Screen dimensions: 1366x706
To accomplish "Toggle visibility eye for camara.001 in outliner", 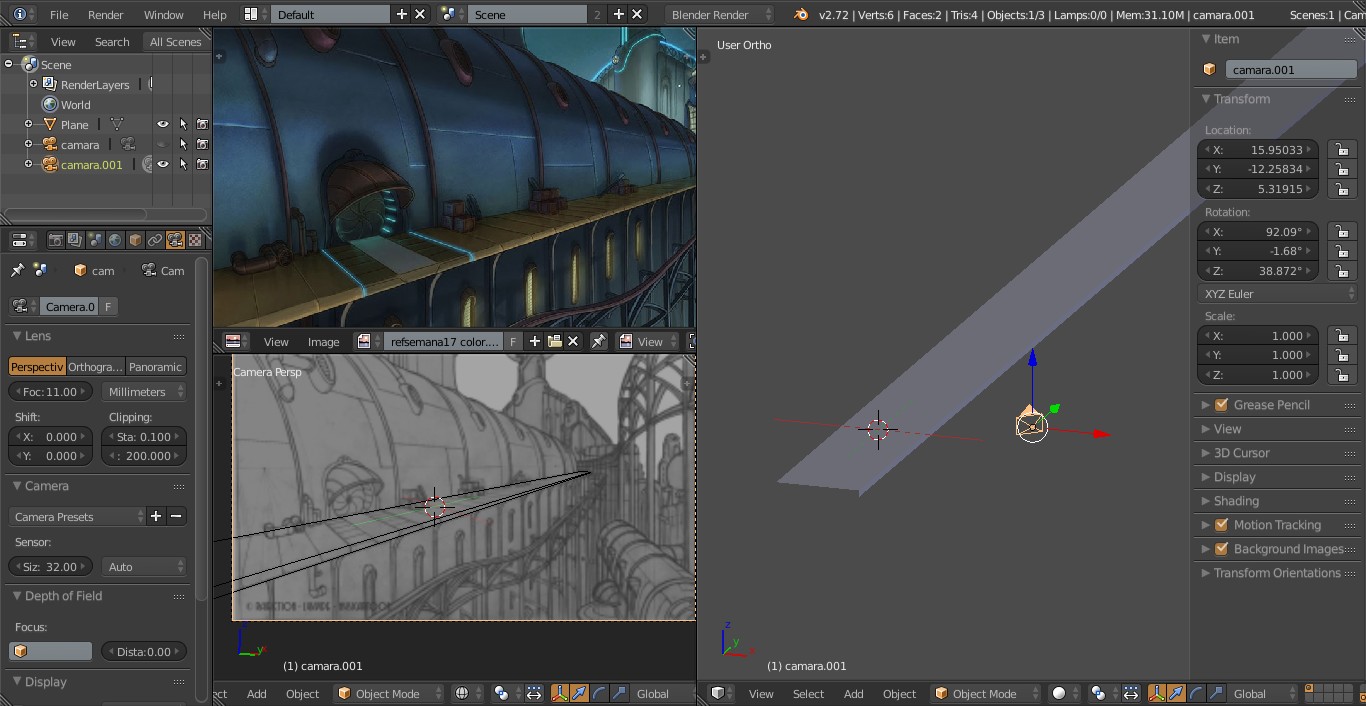I will click(x=163, y=164).
